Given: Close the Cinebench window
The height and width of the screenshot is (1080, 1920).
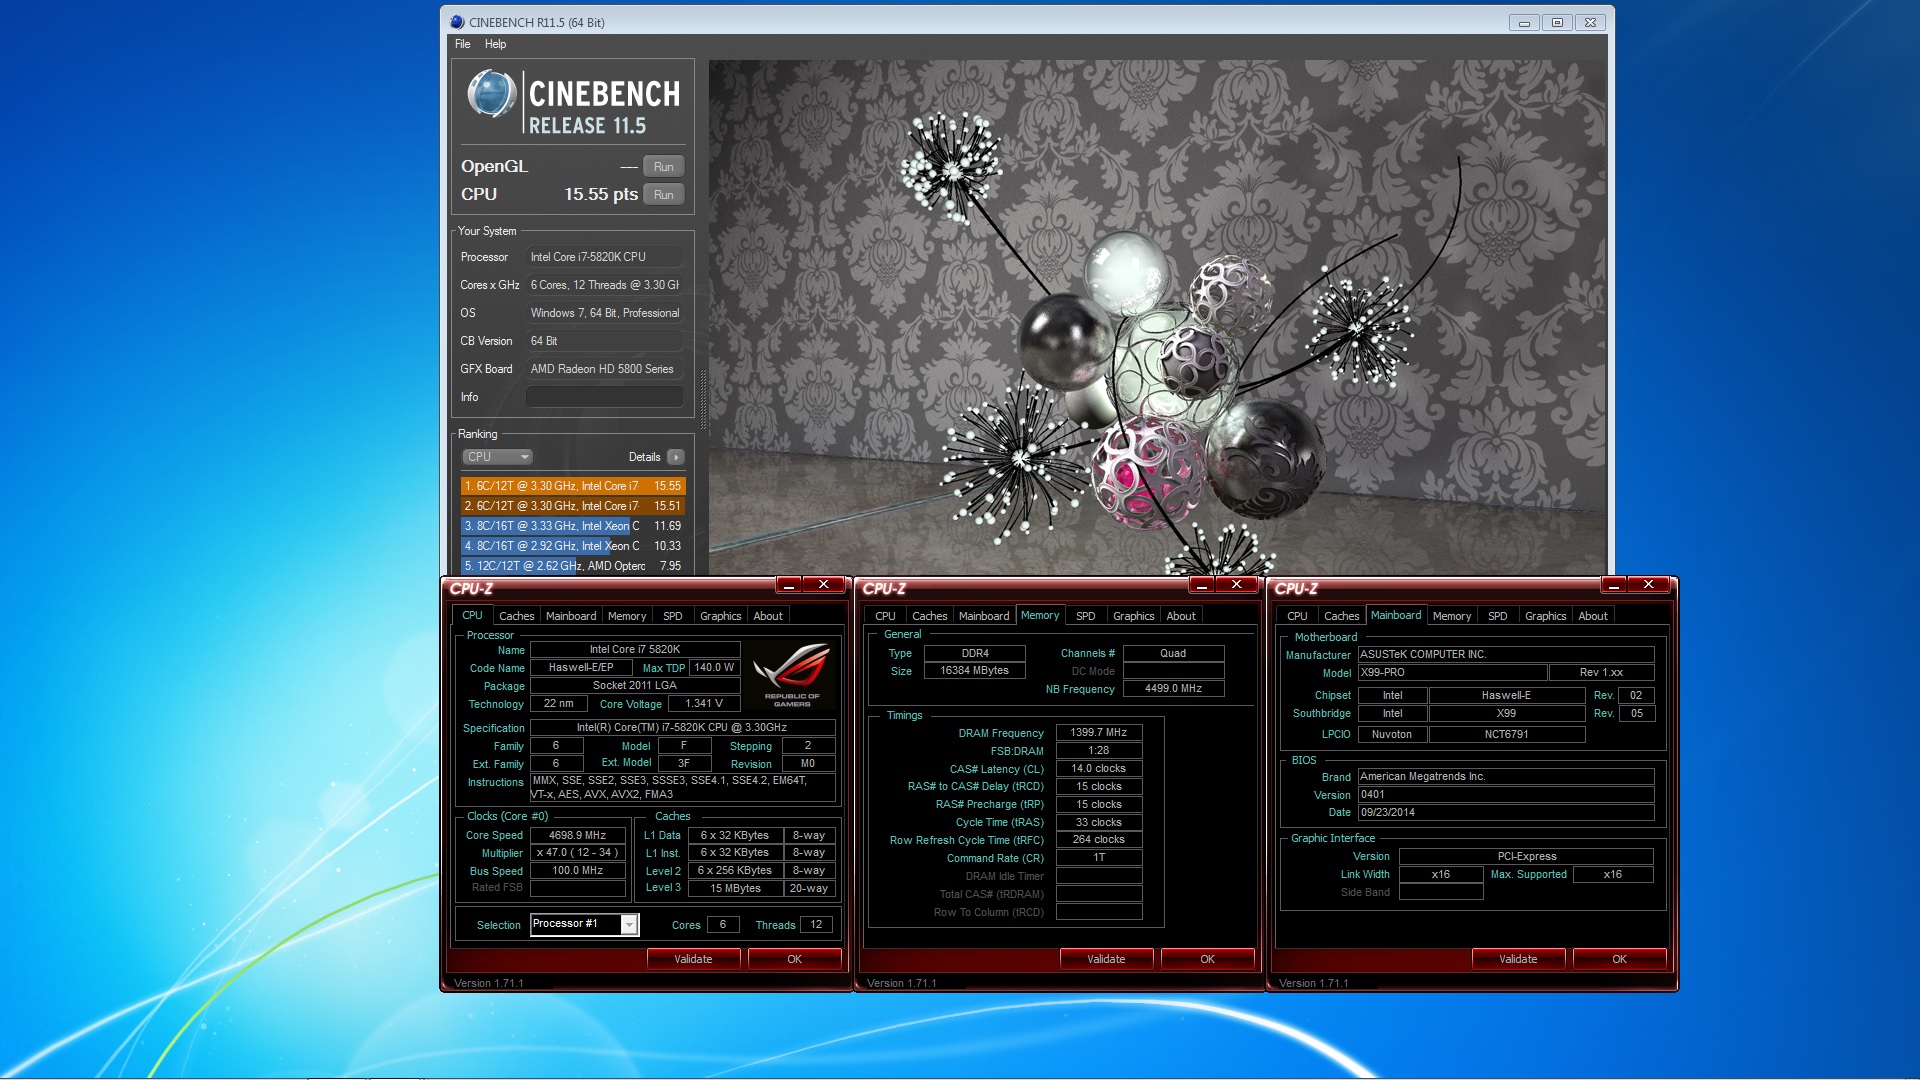Looking at the screenshot, I should pos(1590,22).
